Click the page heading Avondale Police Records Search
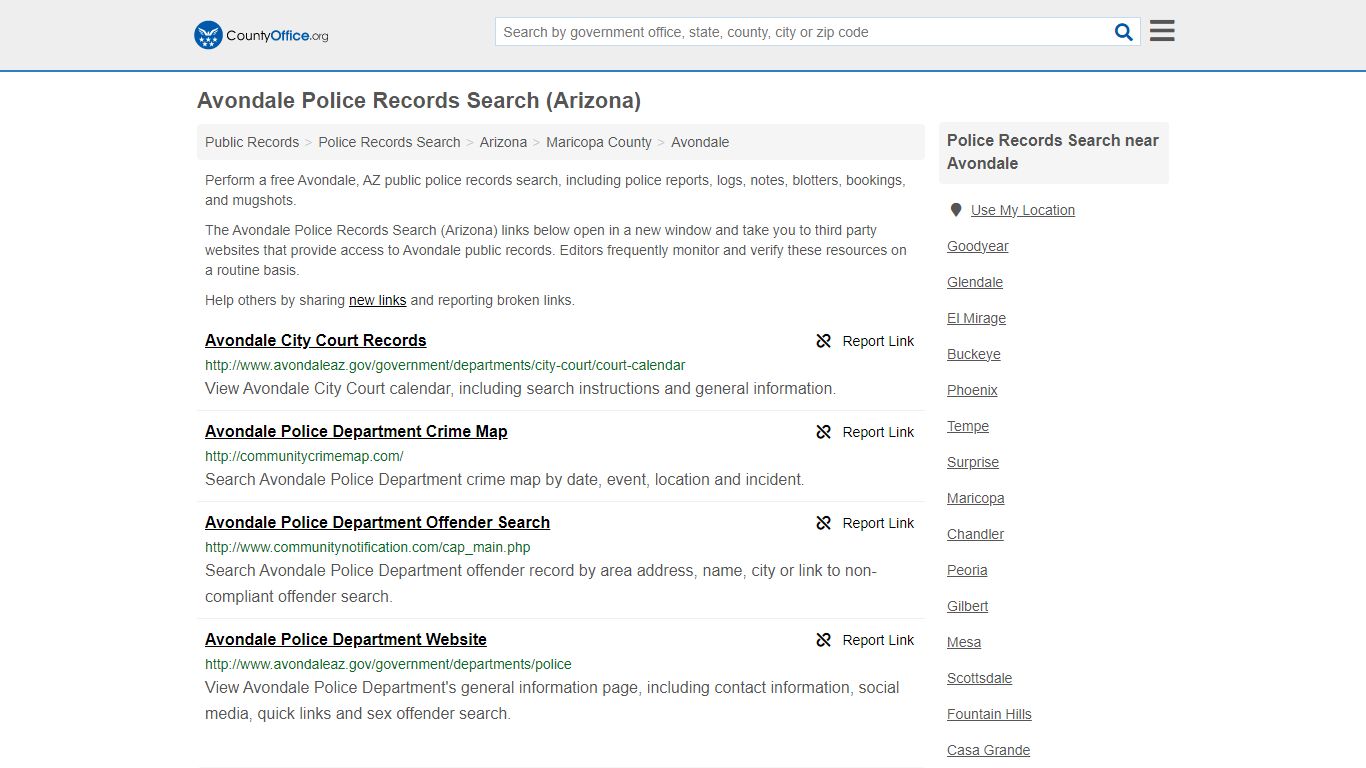Viewport: 1366px width, 768px height. (x=419, y=100)
